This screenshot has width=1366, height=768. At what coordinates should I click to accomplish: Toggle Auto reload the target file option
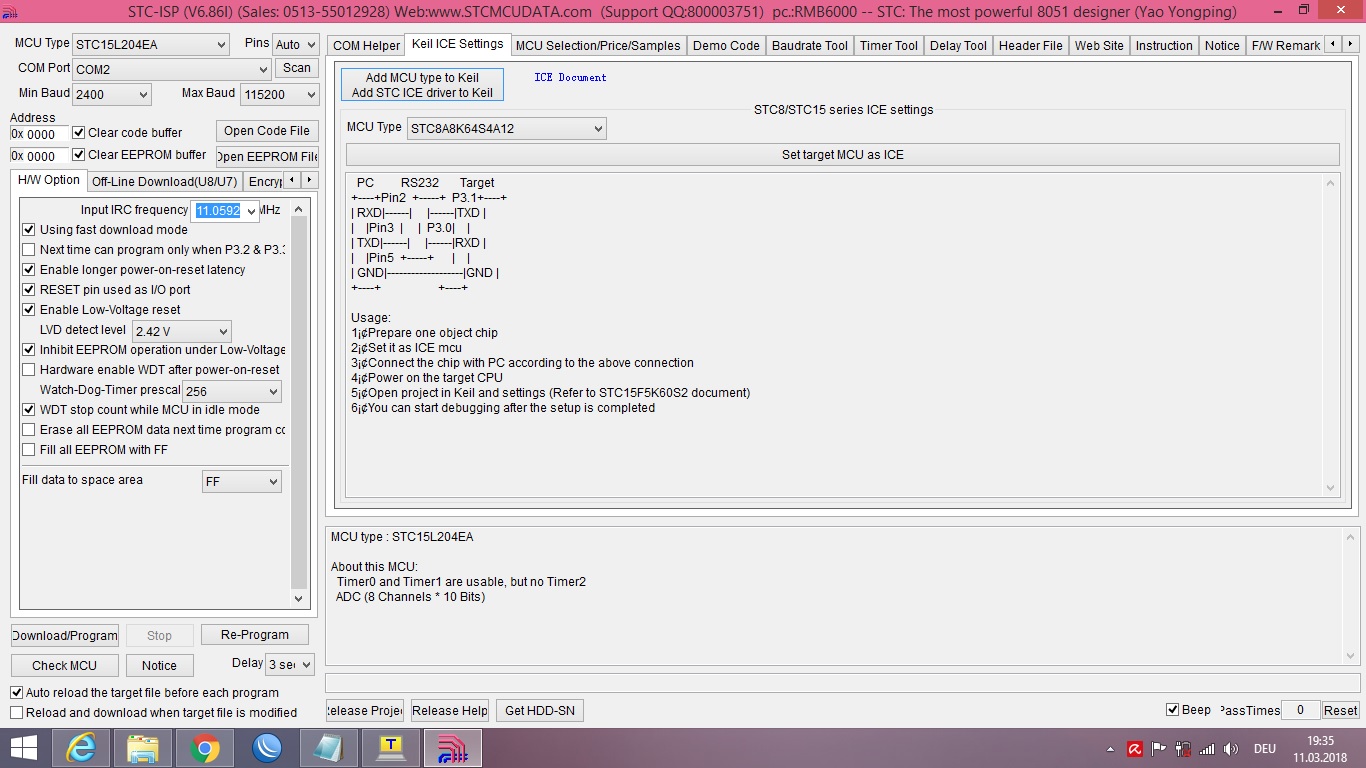(x=17, y=692)
